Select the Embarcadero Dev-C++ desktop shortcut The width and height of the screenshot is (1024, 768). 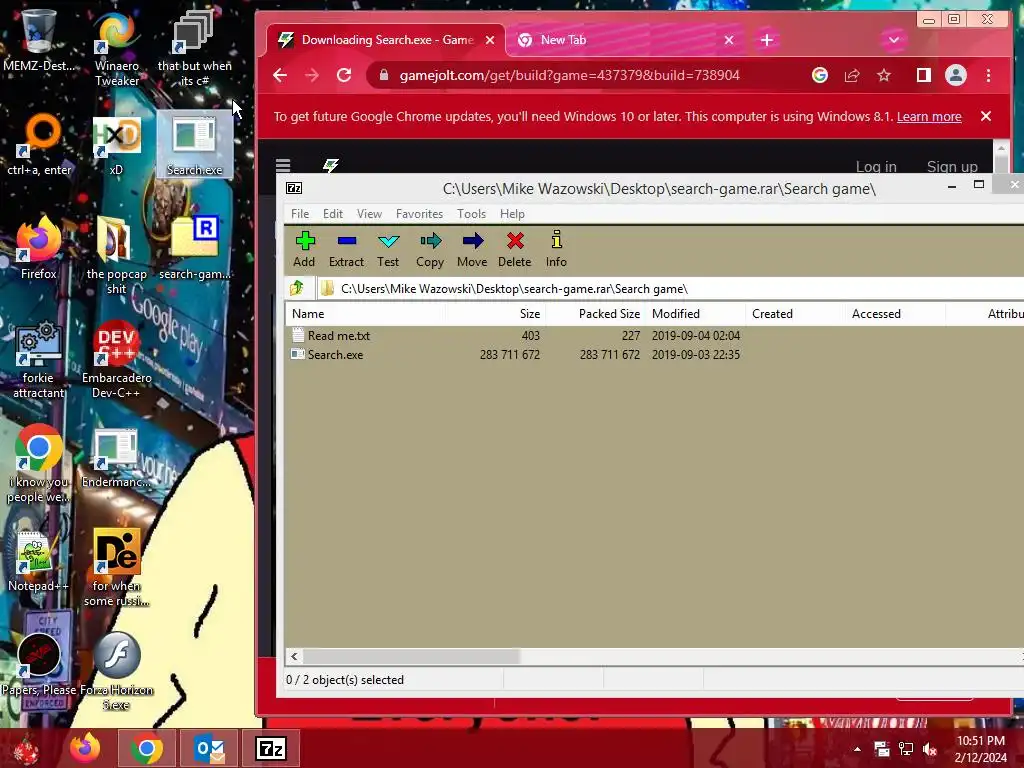(116, 359)
